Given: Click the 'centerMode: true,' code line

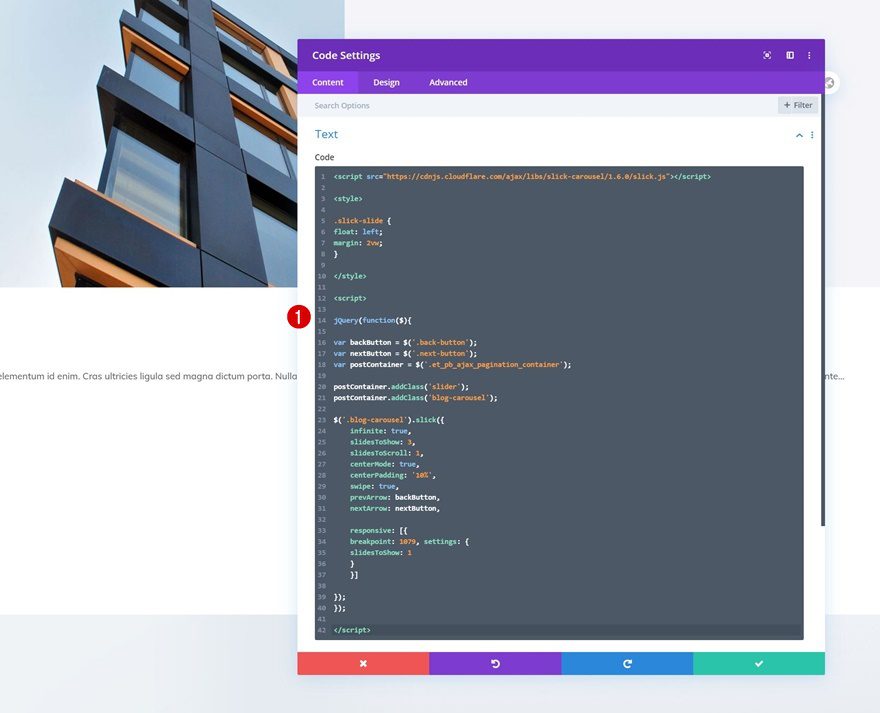Looking at the screenshot, I should (x=384, y=464).
